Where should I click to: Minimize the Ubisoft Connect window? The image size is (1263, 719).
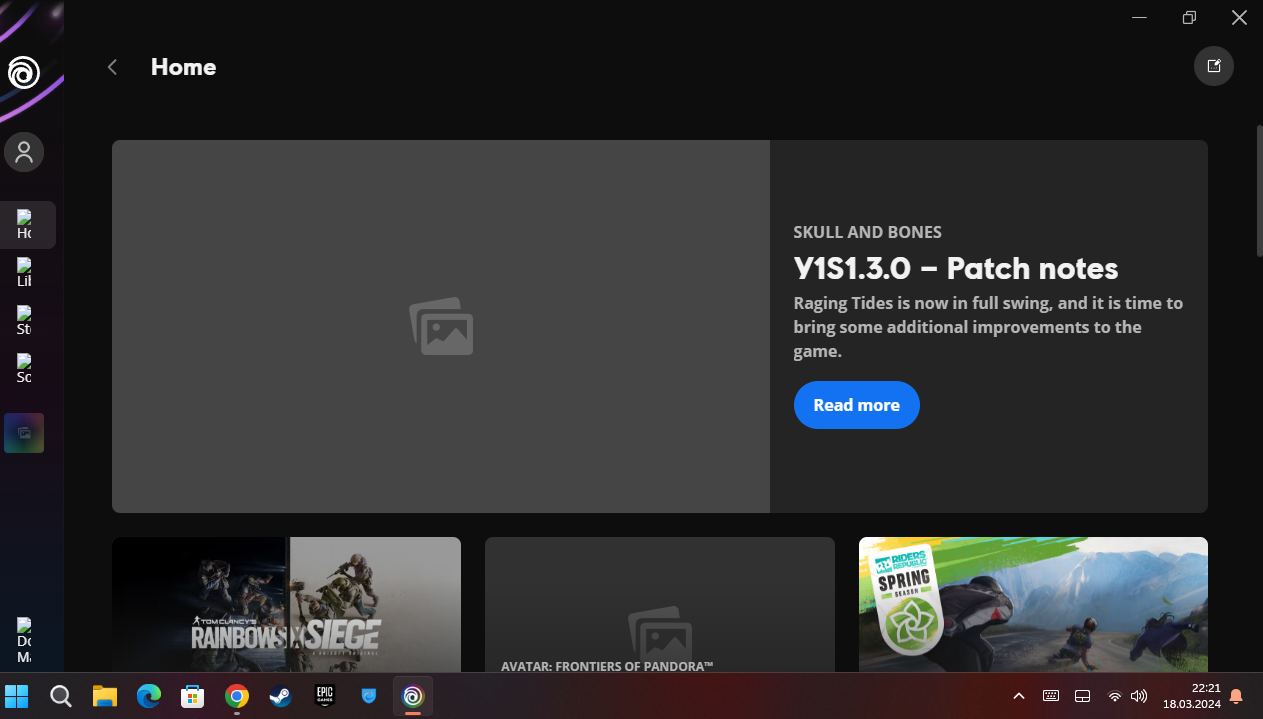(1139, 17)
